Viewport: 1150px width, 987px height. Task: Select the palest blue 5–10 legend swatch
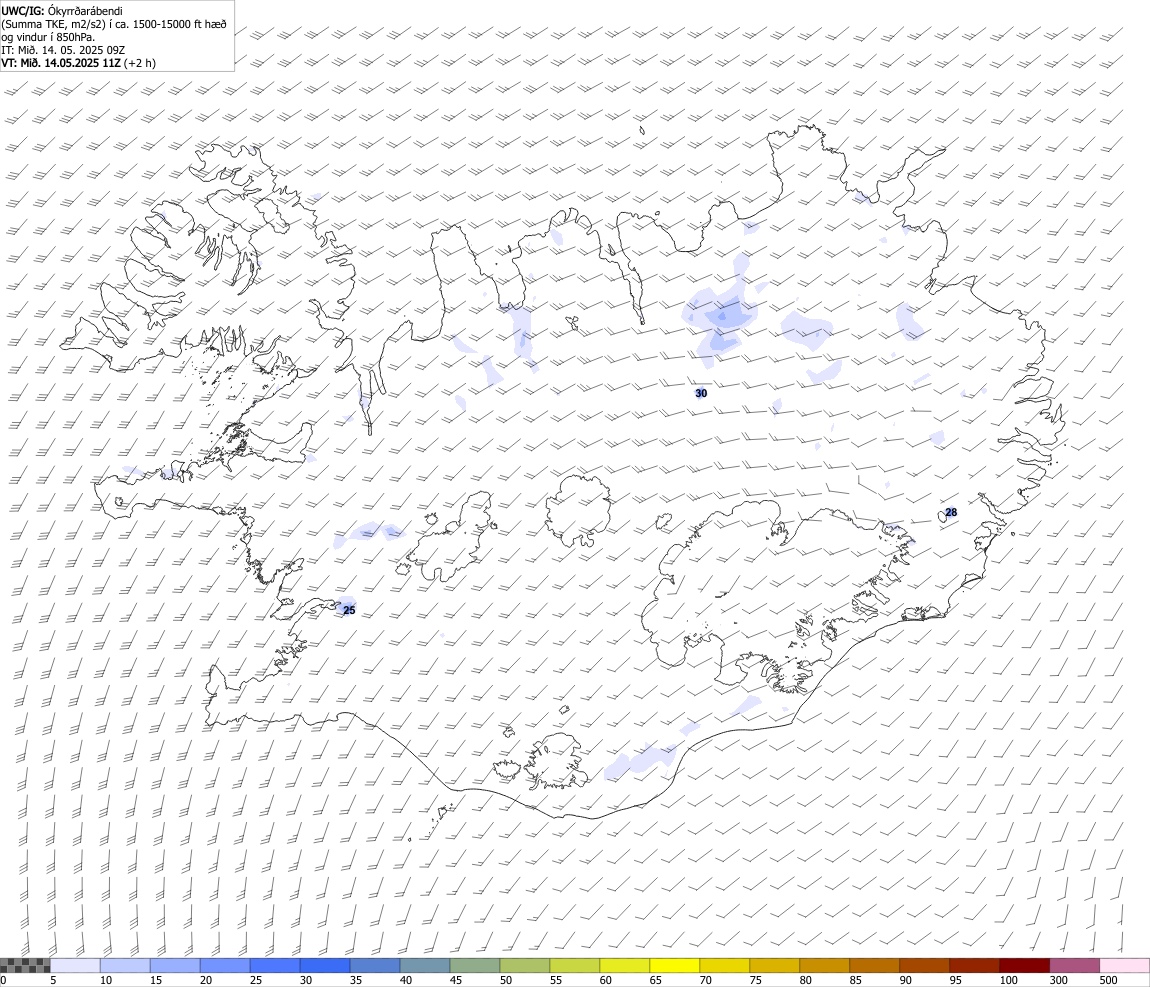click(x=76, y=966)
